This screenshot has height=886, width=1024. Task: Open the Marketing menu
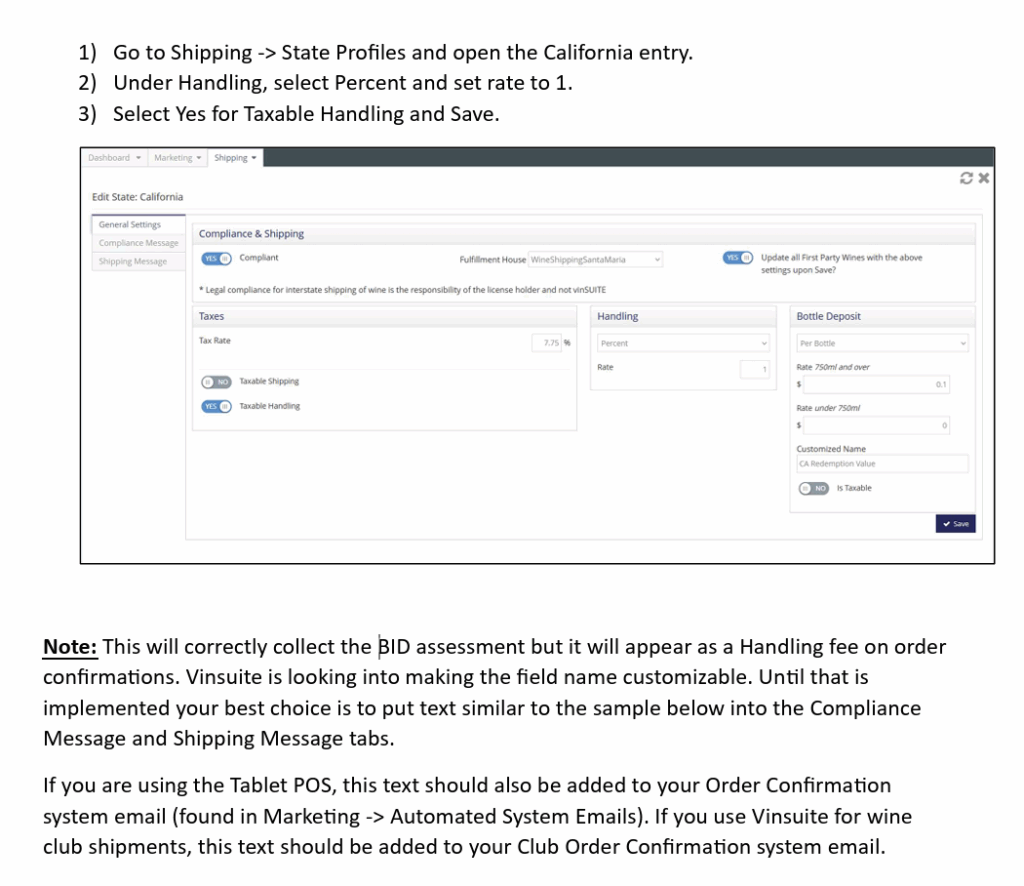tap(178, 158)
